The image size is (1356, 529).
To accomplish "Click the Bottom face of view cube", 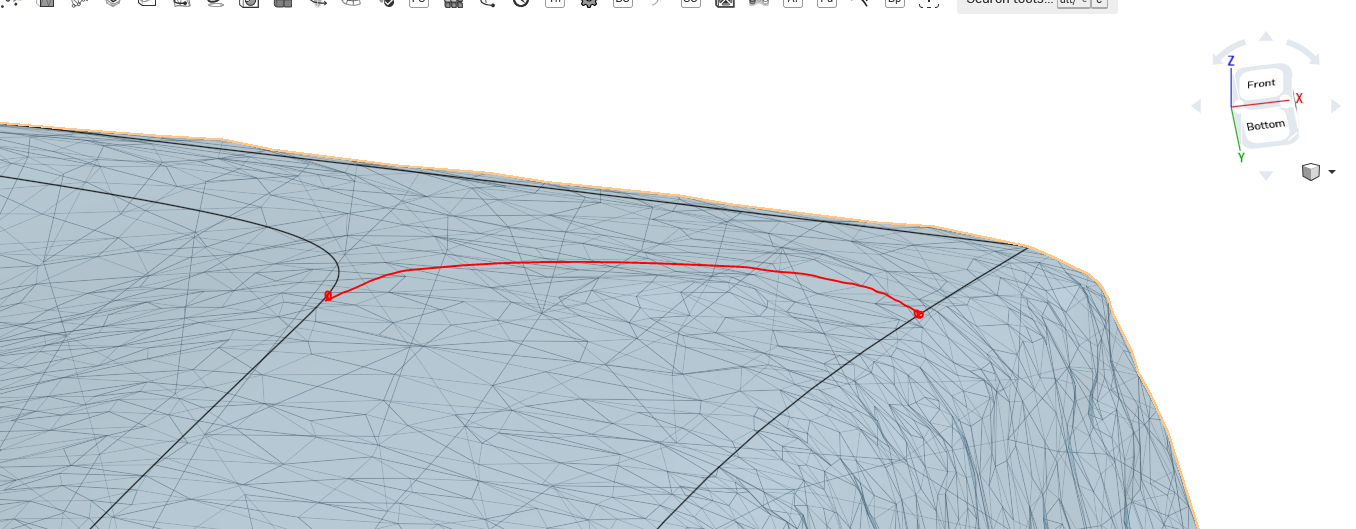I will coord(1266,125).
